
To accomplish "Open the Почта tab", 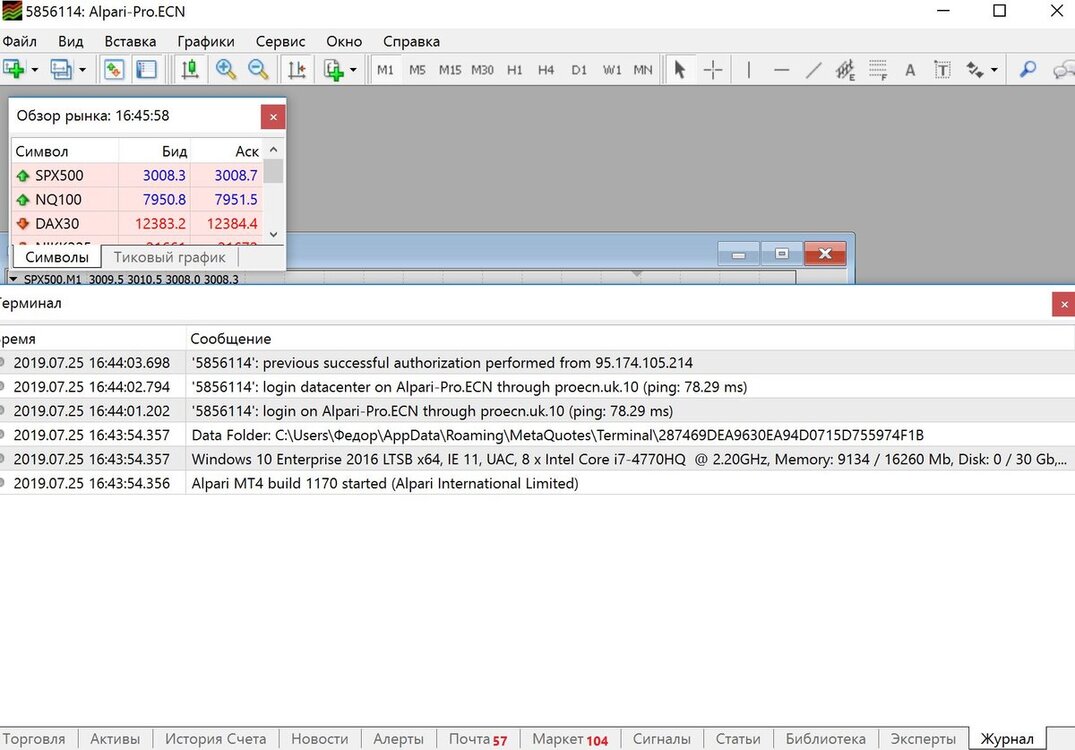I will [478, 739].
